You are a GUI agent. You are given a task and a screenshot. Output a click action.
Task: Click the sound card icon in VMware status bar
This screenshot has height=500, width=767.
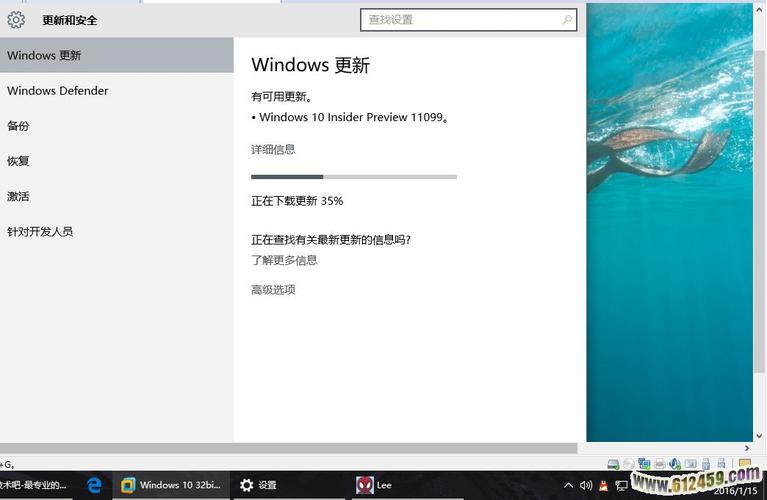tap(675, 464)
